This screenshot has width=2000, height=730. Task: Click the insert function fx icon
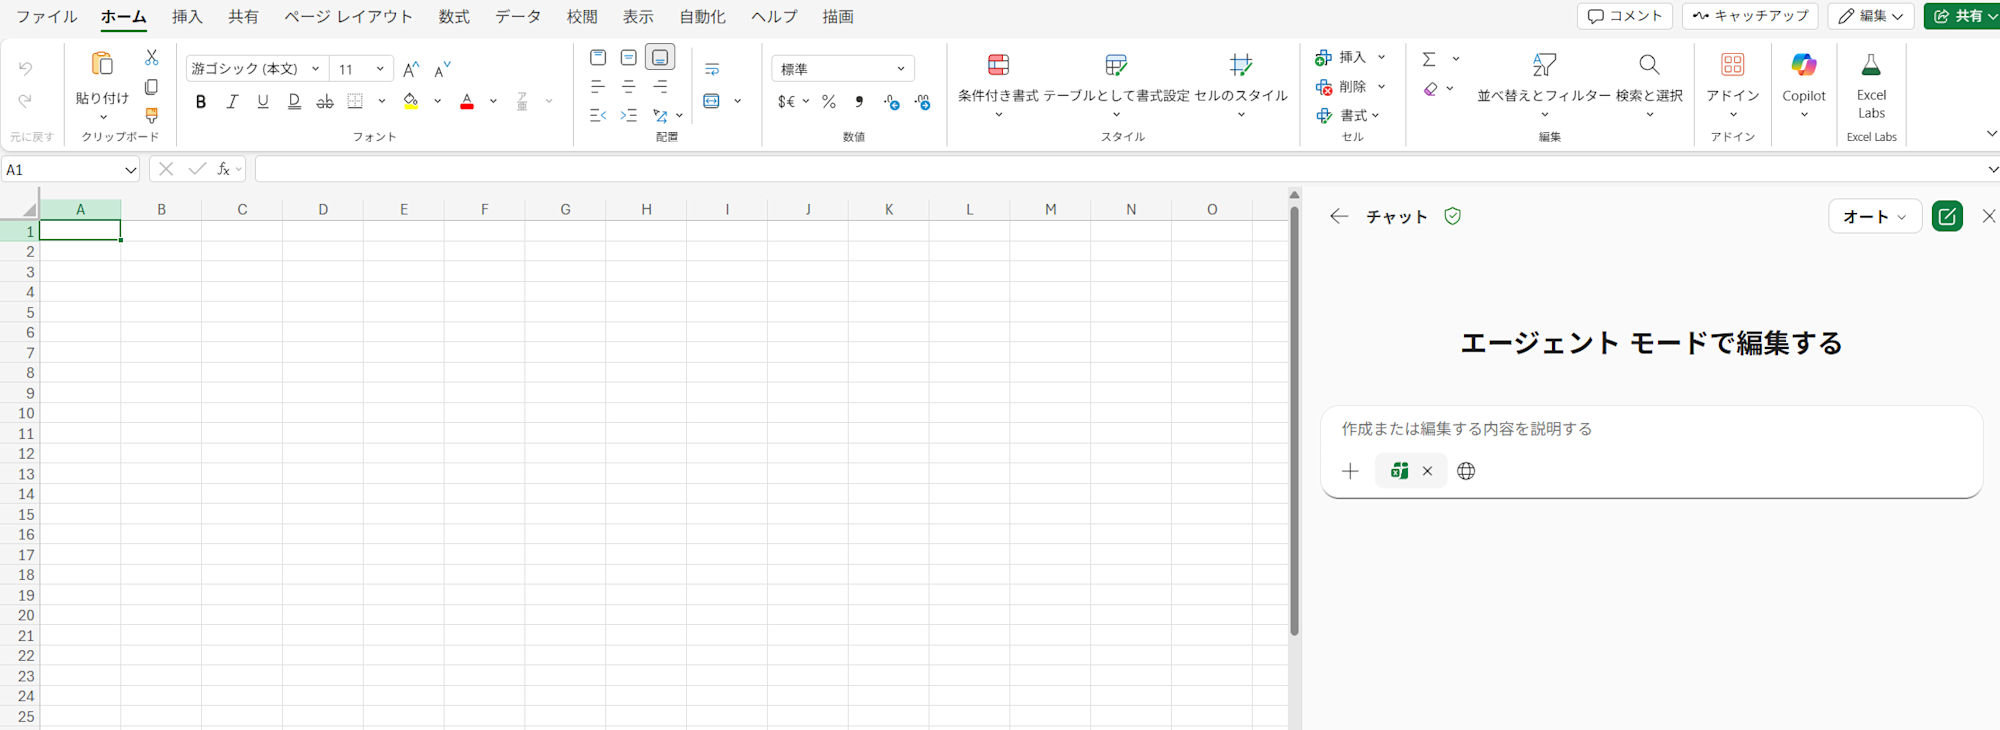[x=224, y=169]
